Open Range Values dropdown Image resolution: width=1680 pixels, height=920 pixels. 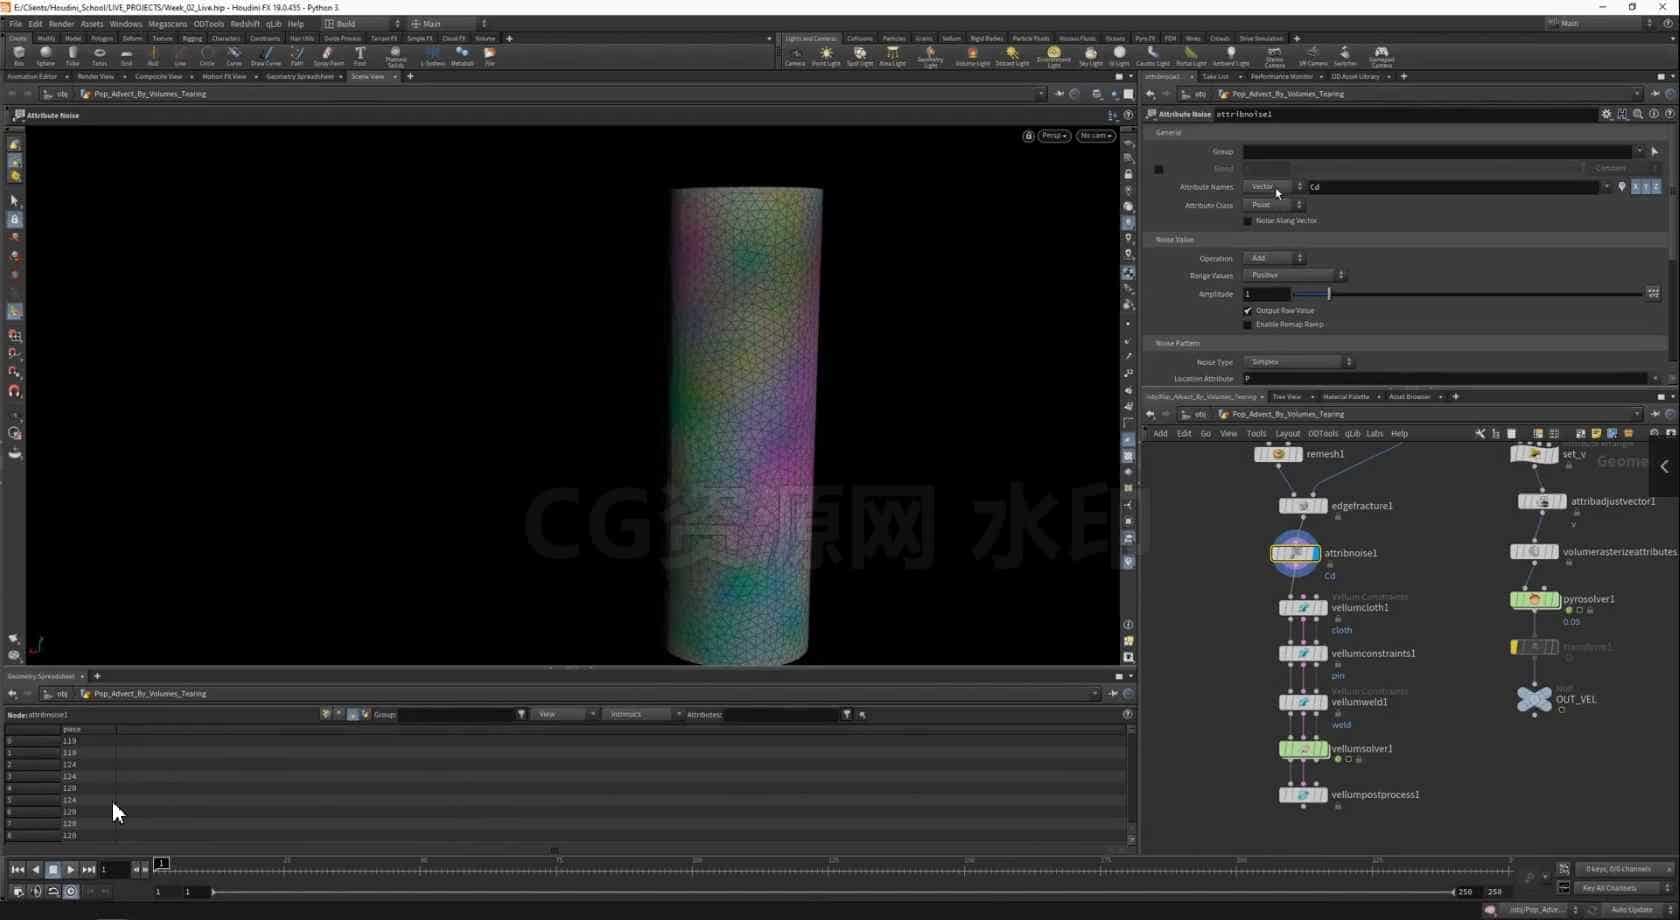click(x=1294, y=275)
